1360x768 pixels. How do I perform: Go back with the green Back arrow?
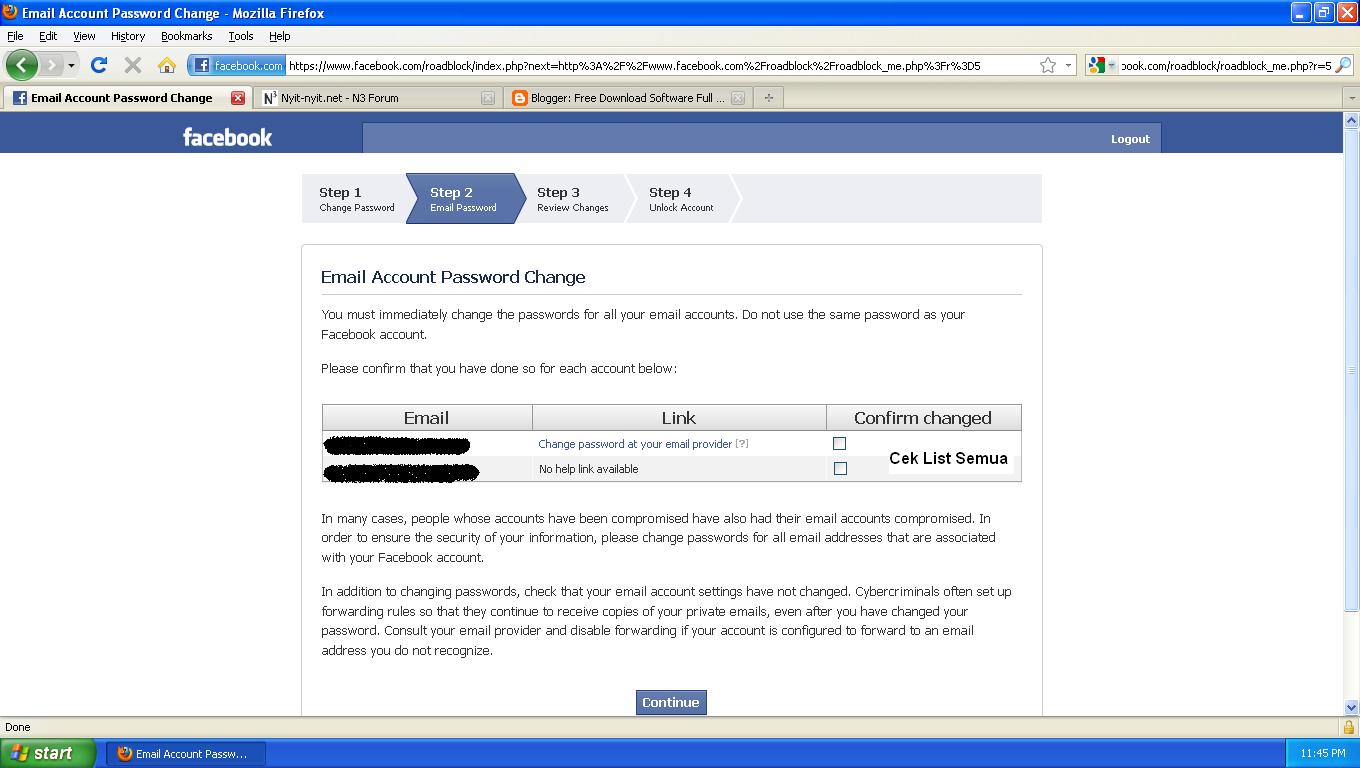coord(21,65)
